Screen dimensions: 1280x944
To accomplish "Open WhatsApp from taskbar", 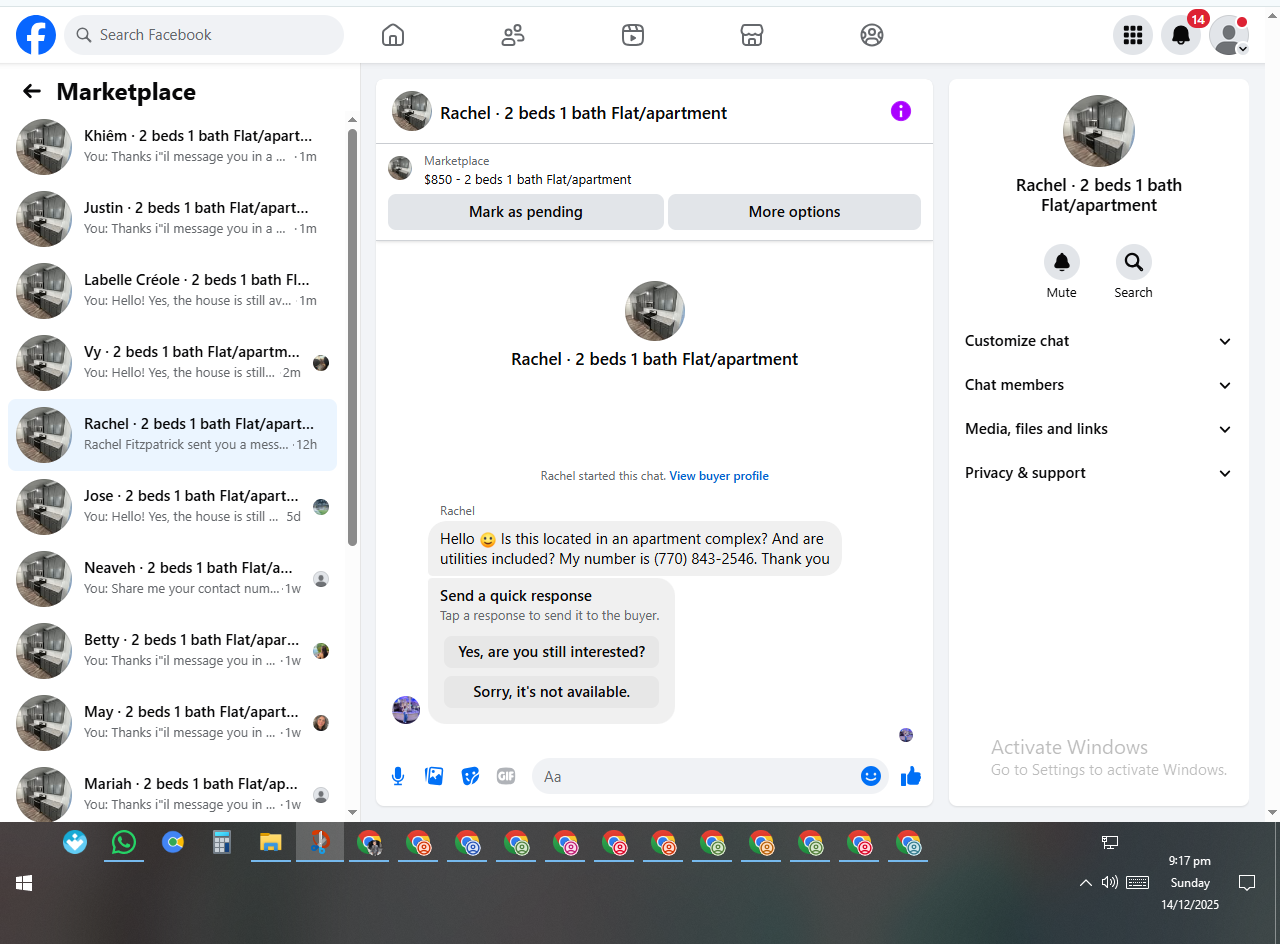I will pos(123,842).
